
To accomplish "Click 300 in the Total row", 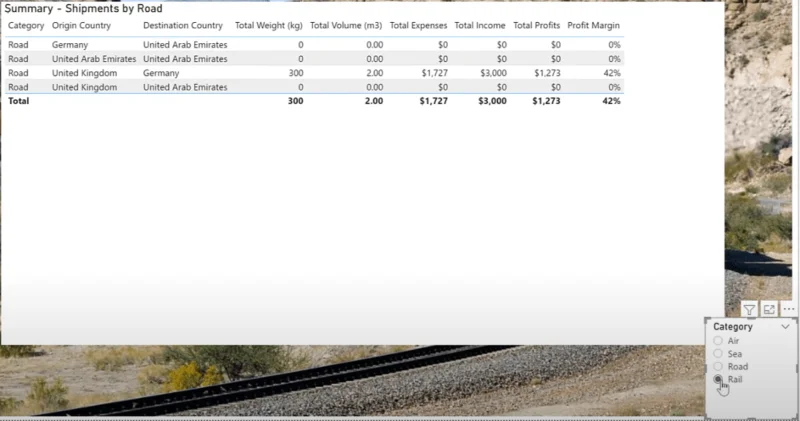I will click(x=295, y=101).
